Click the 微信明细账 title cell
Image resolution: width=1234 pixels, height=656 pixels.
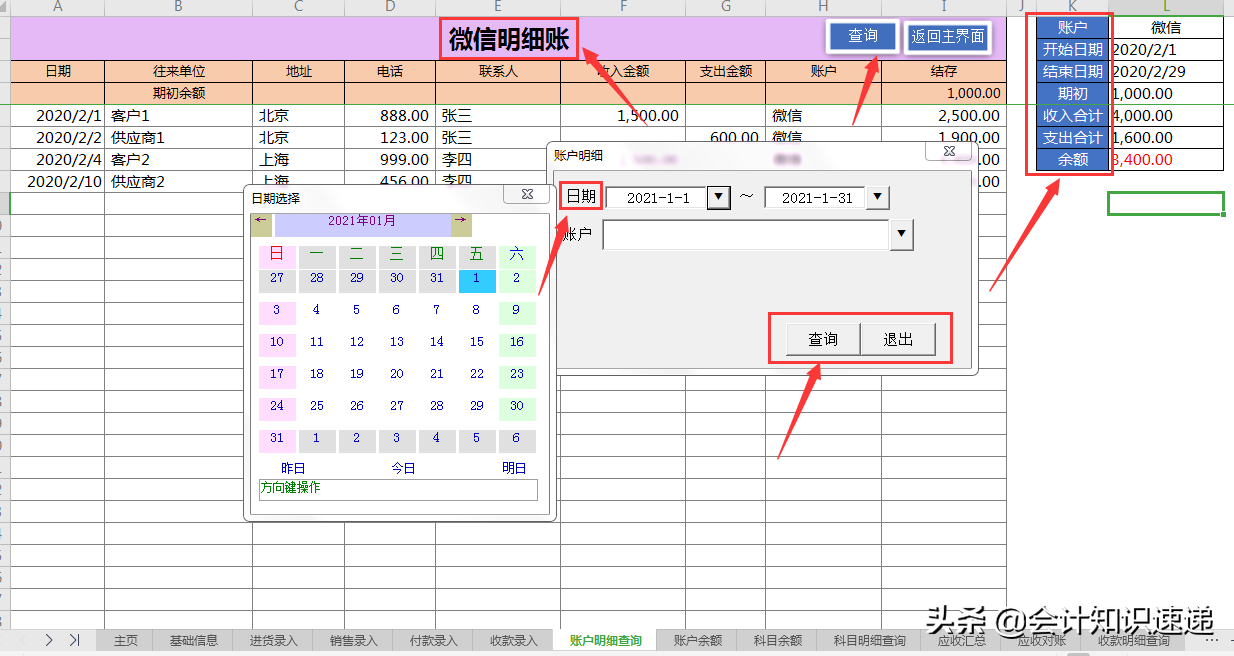coord(508,39)
